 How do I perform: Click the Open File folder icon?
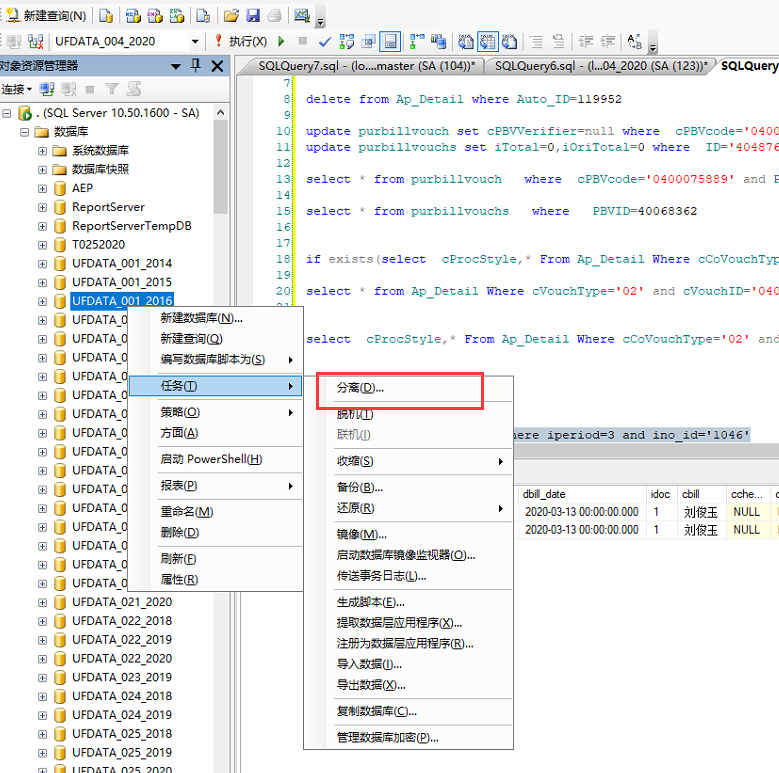click(231, 16)
